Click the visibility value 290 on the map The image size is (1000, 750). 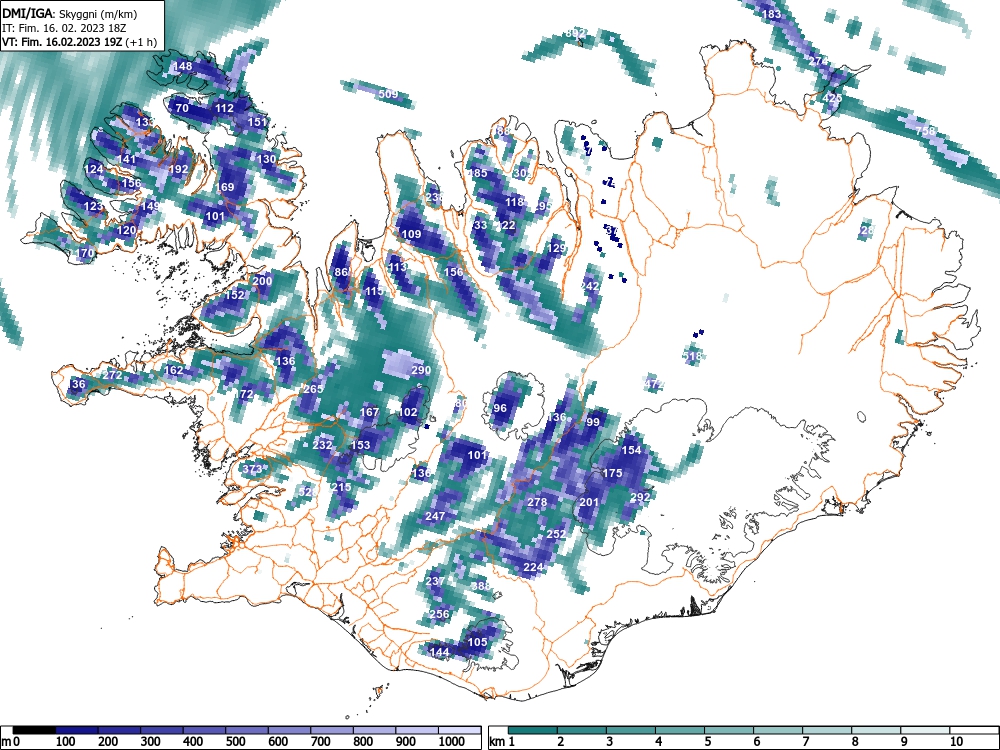[422, 371]
